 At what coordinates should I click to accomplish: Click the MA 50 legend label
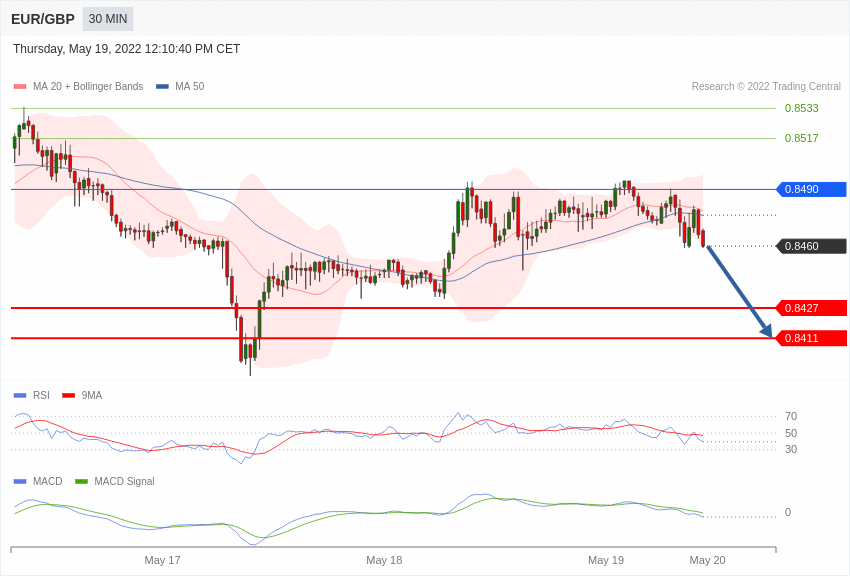tap(190, 87)
